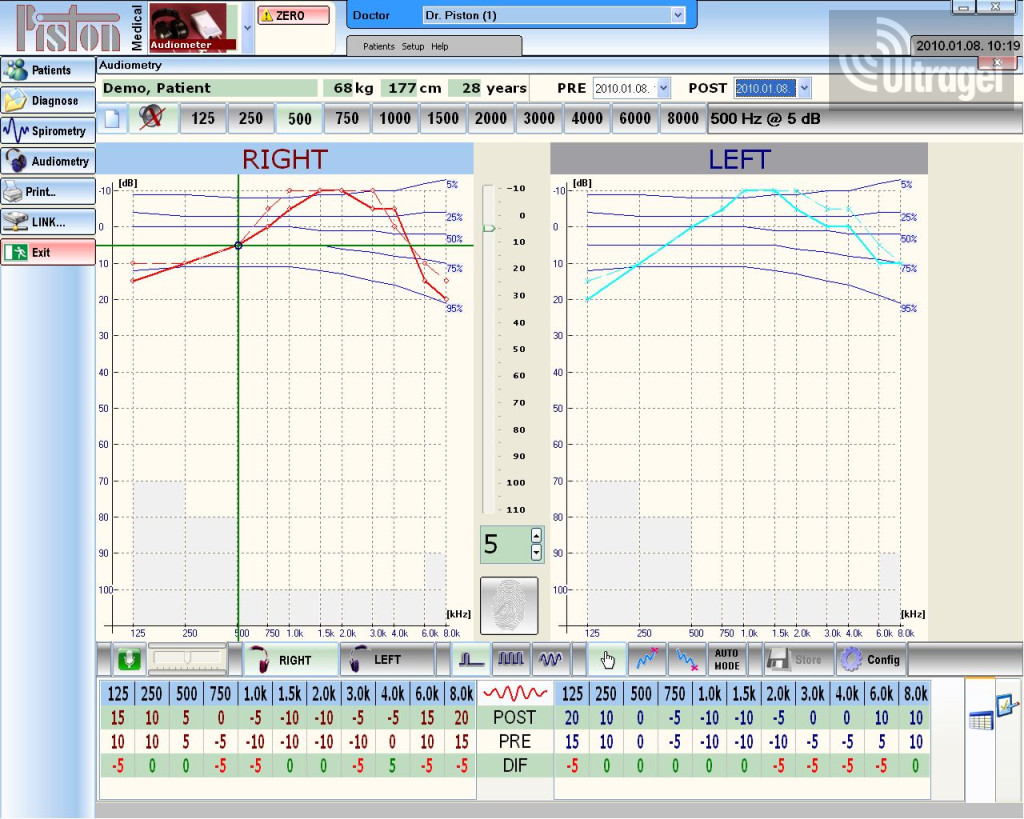Open the POST date dropdown

pyautogui.click(x=803, y=88)
